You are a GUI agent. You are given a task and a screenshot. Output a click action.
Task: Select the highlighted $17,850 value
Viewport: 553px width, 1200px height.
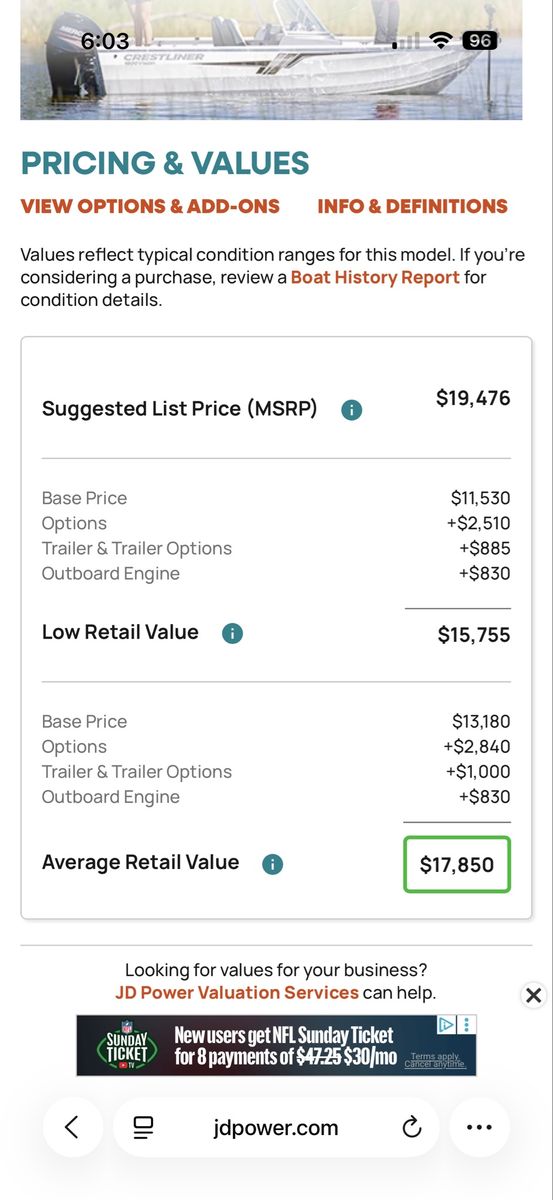[x=457, y=865]
